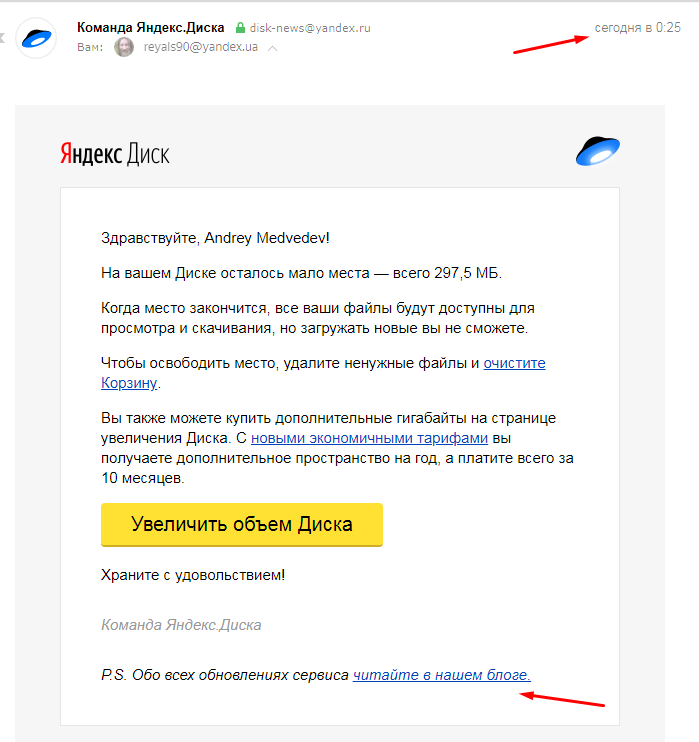Click the greeting Здравствуйте, Andrey Medvedev!
699x742 pixels.
215,238
